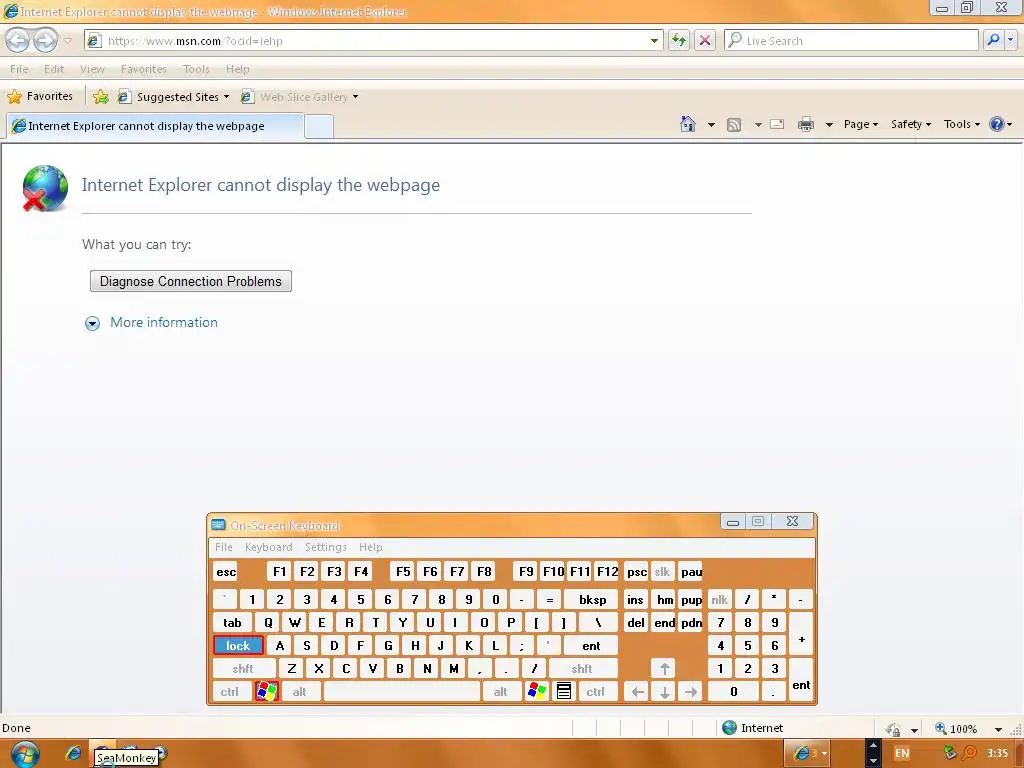Click the Print icon
1024x768 pixels.
click(806, 124)
